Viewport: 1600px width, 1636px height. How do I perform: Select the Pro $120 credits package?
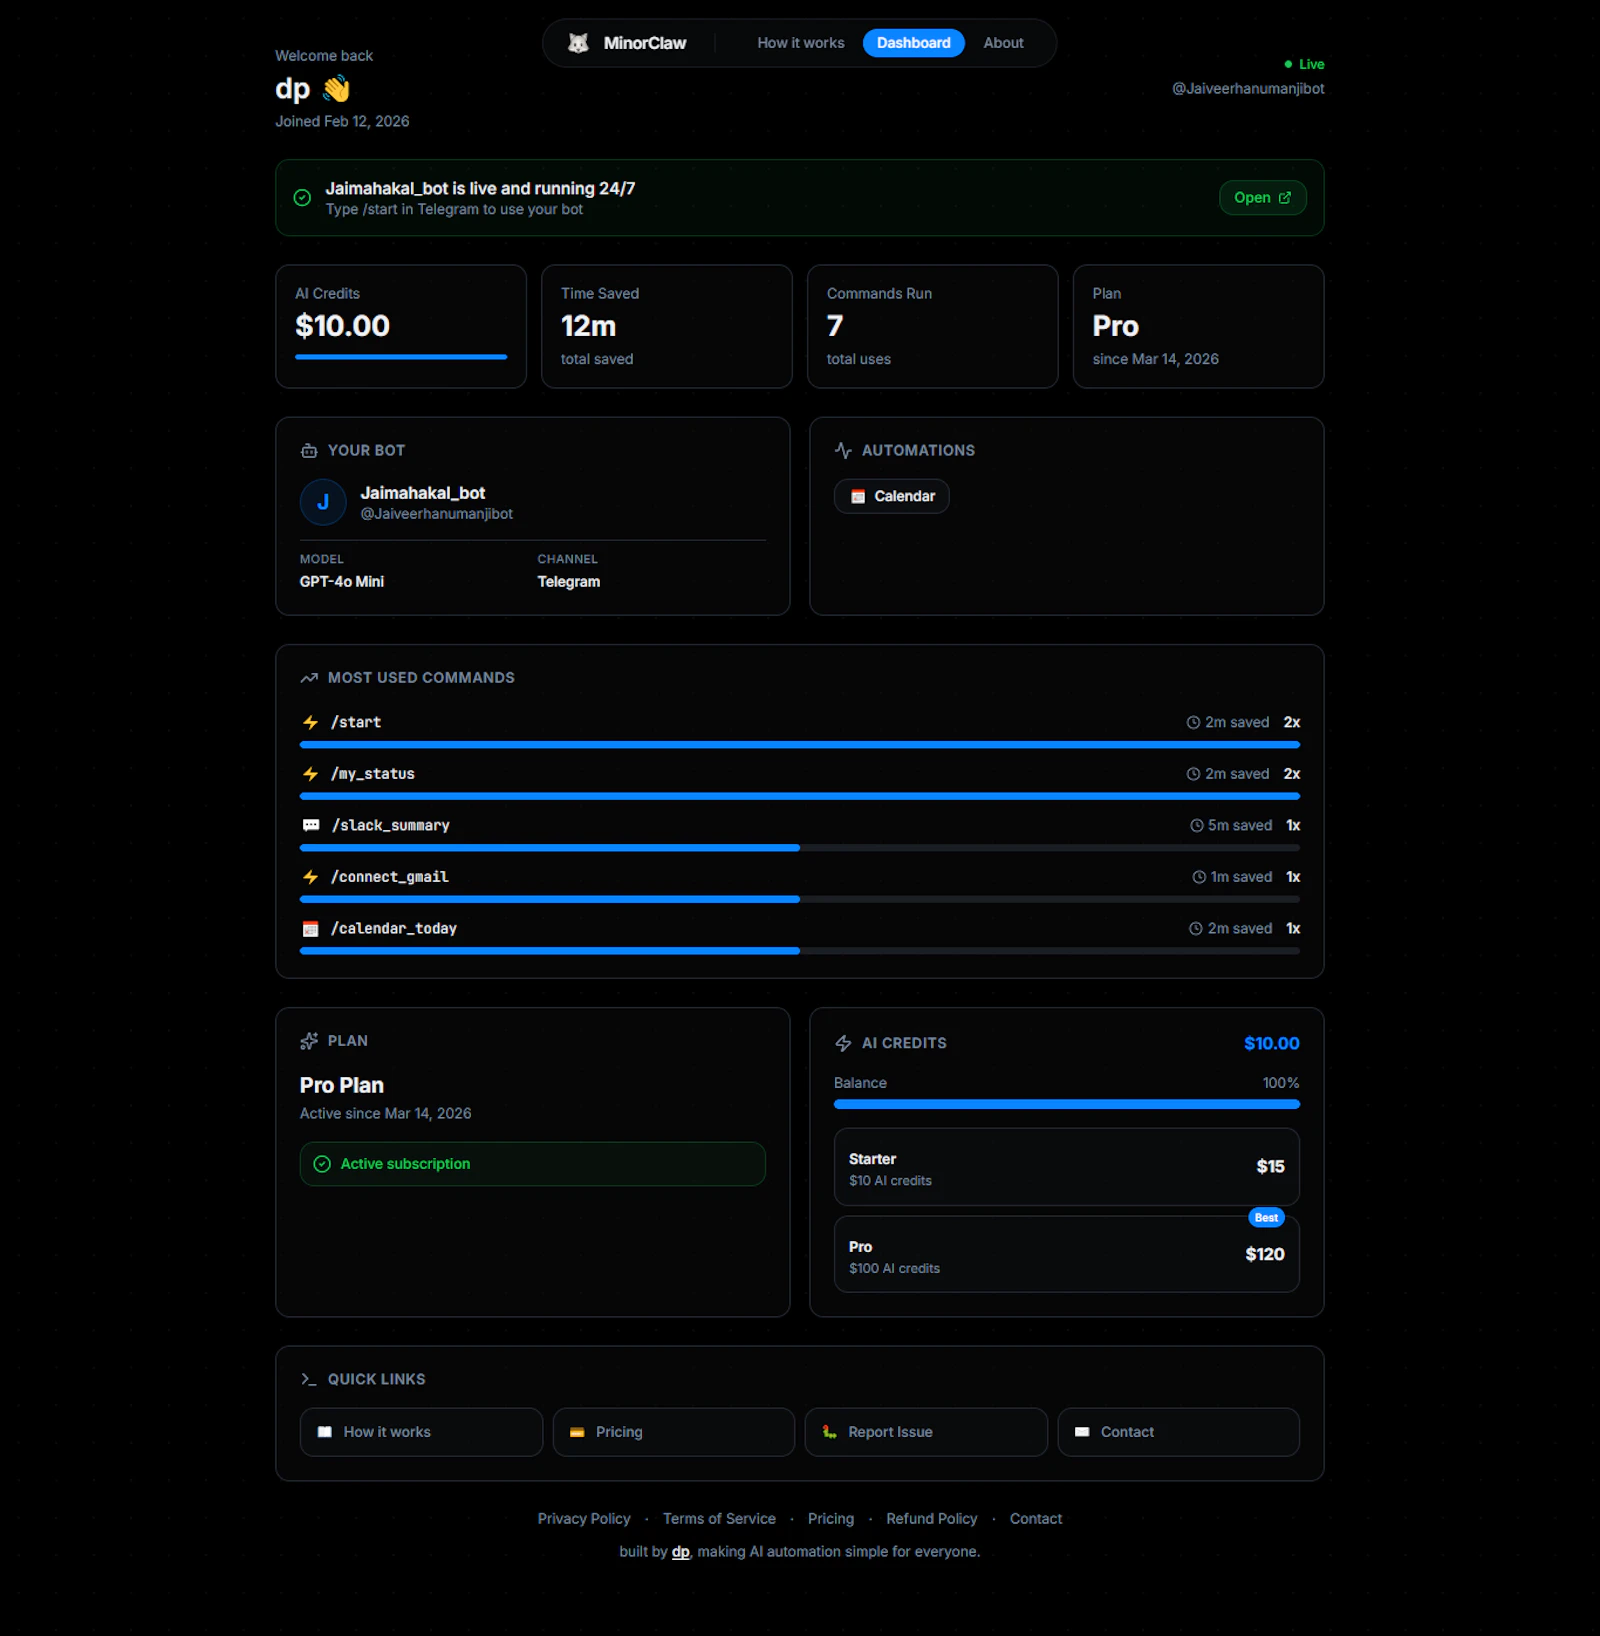pos(1067,1254)
